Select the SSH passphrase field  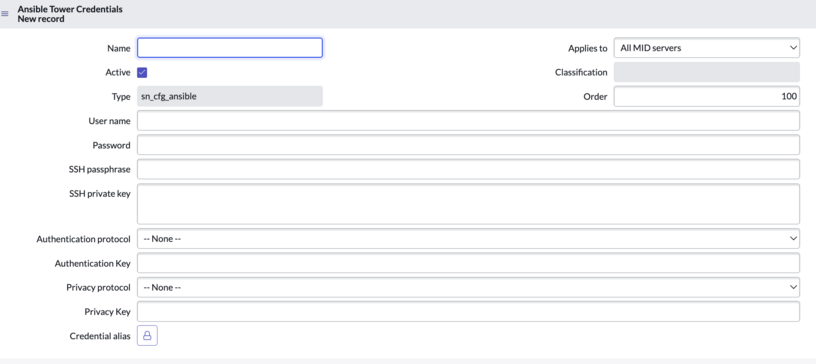[468, 169]
